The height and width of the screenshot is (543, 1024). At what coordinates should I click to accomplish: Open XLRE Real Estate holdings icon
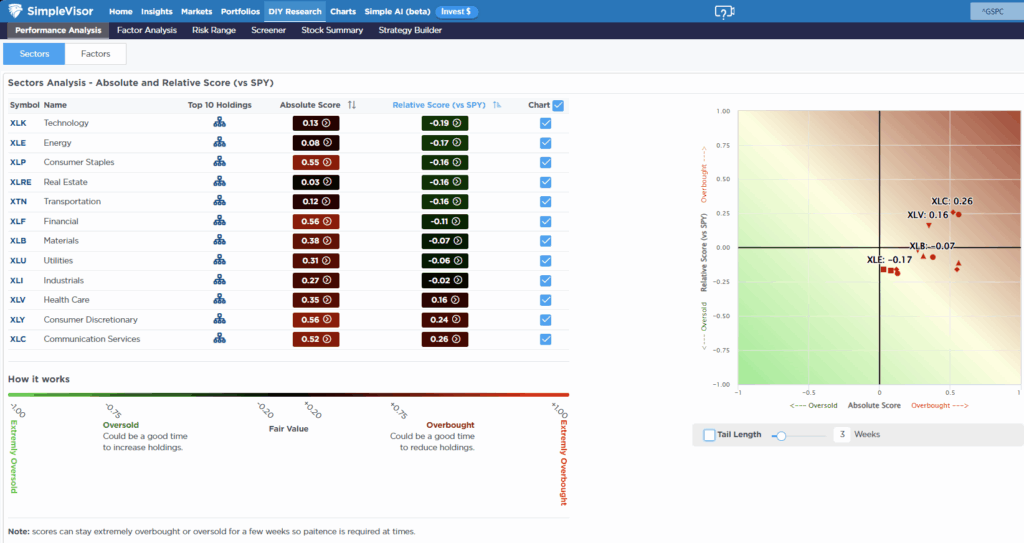tap(219, 181)
